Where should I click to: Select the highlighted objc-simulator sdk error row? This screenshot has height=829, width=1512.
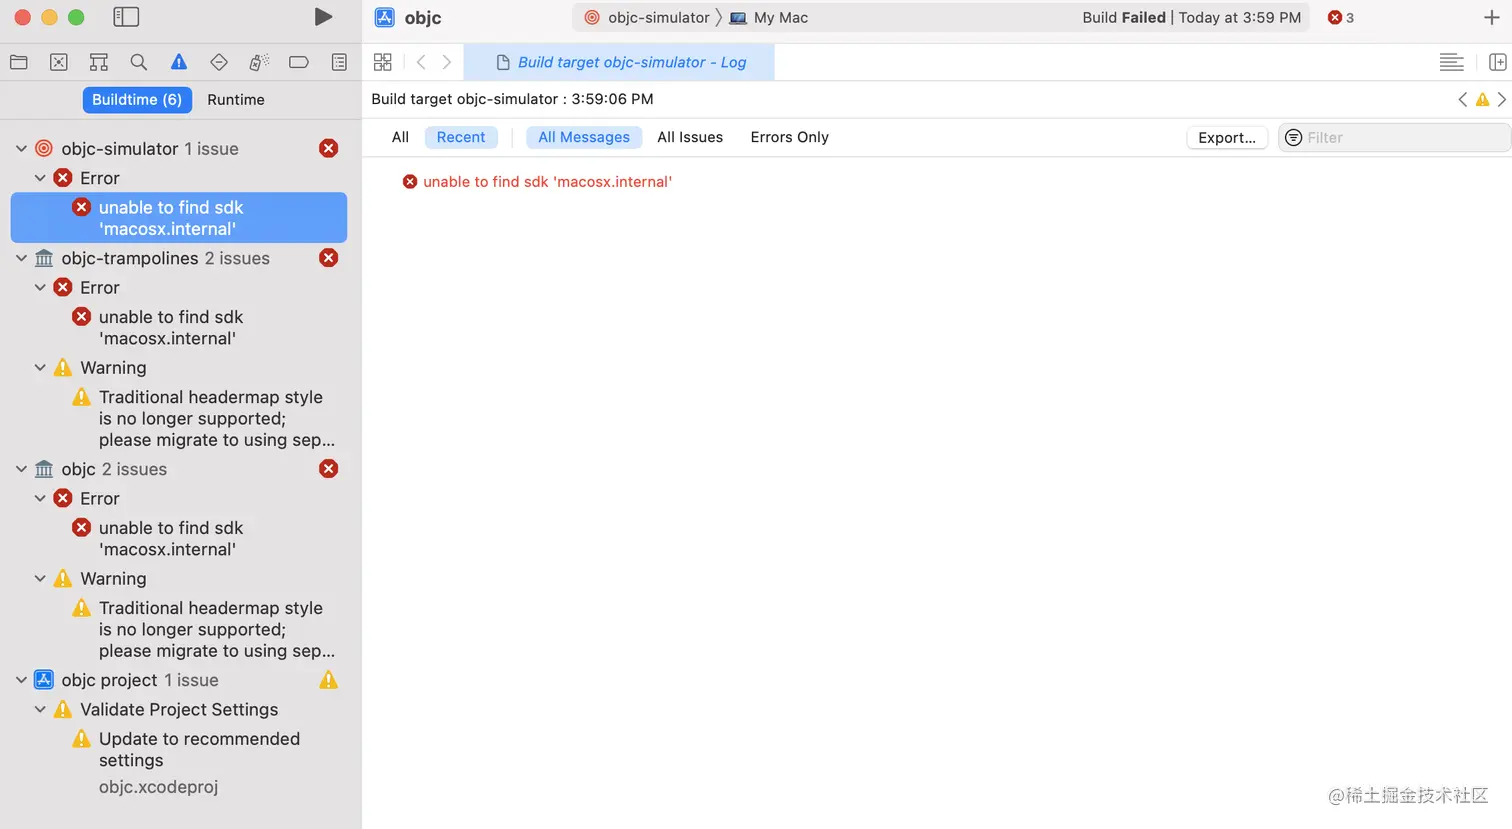coord(179,218)
